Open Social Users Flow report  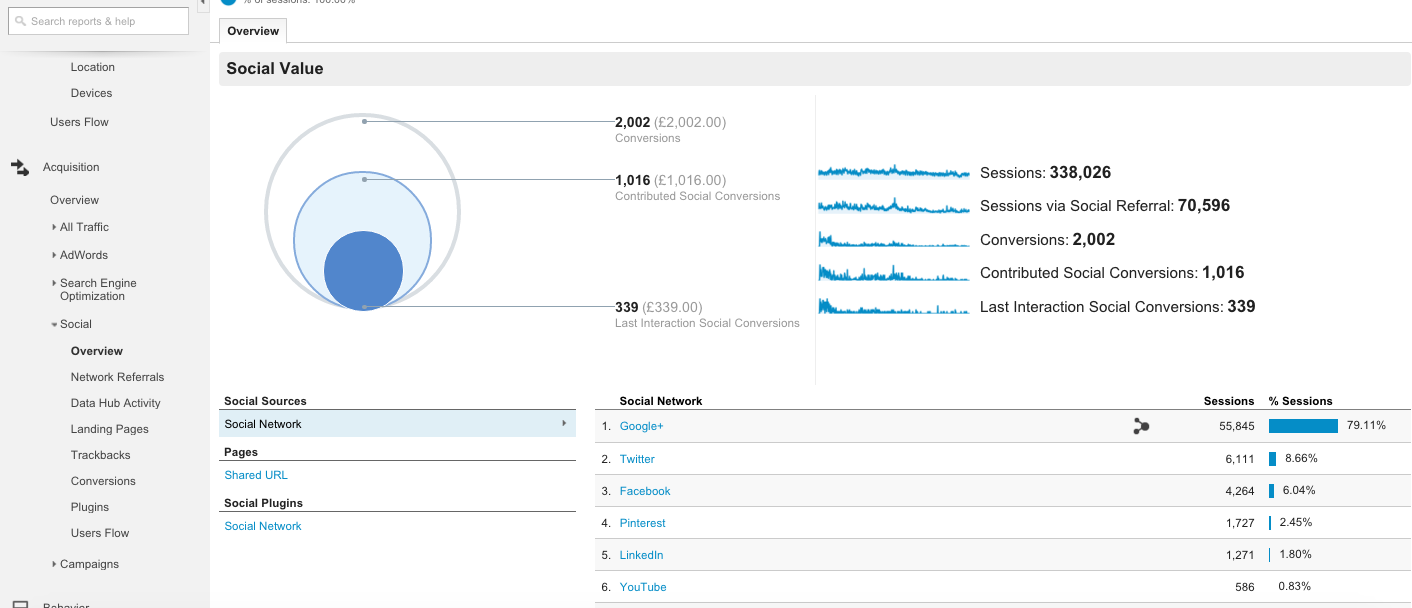100,533
